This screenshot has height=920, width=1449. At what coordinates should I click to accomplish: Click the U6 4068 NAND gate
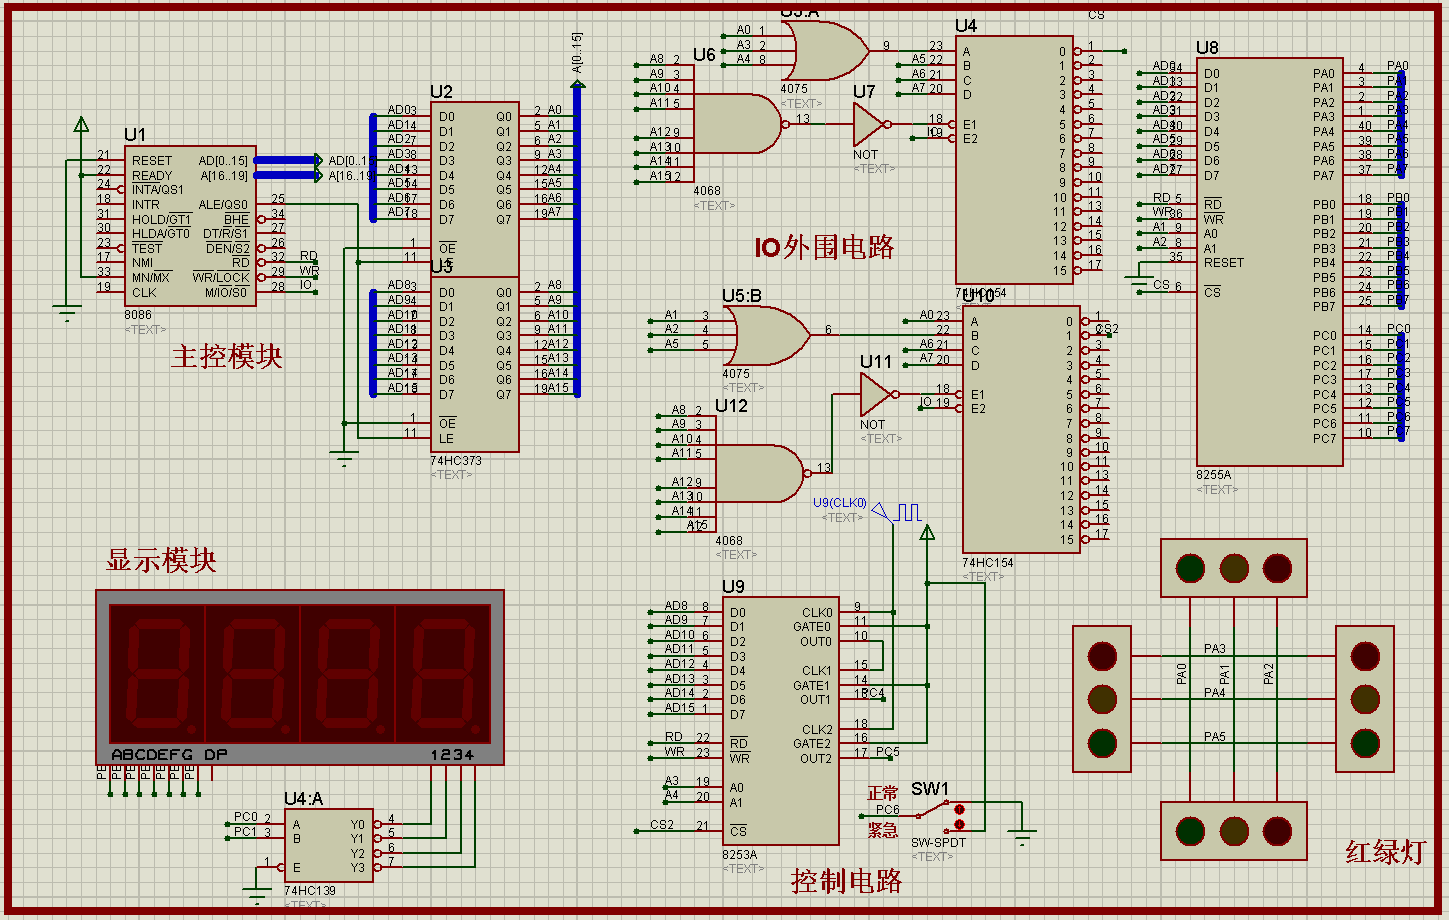(738, 124)
